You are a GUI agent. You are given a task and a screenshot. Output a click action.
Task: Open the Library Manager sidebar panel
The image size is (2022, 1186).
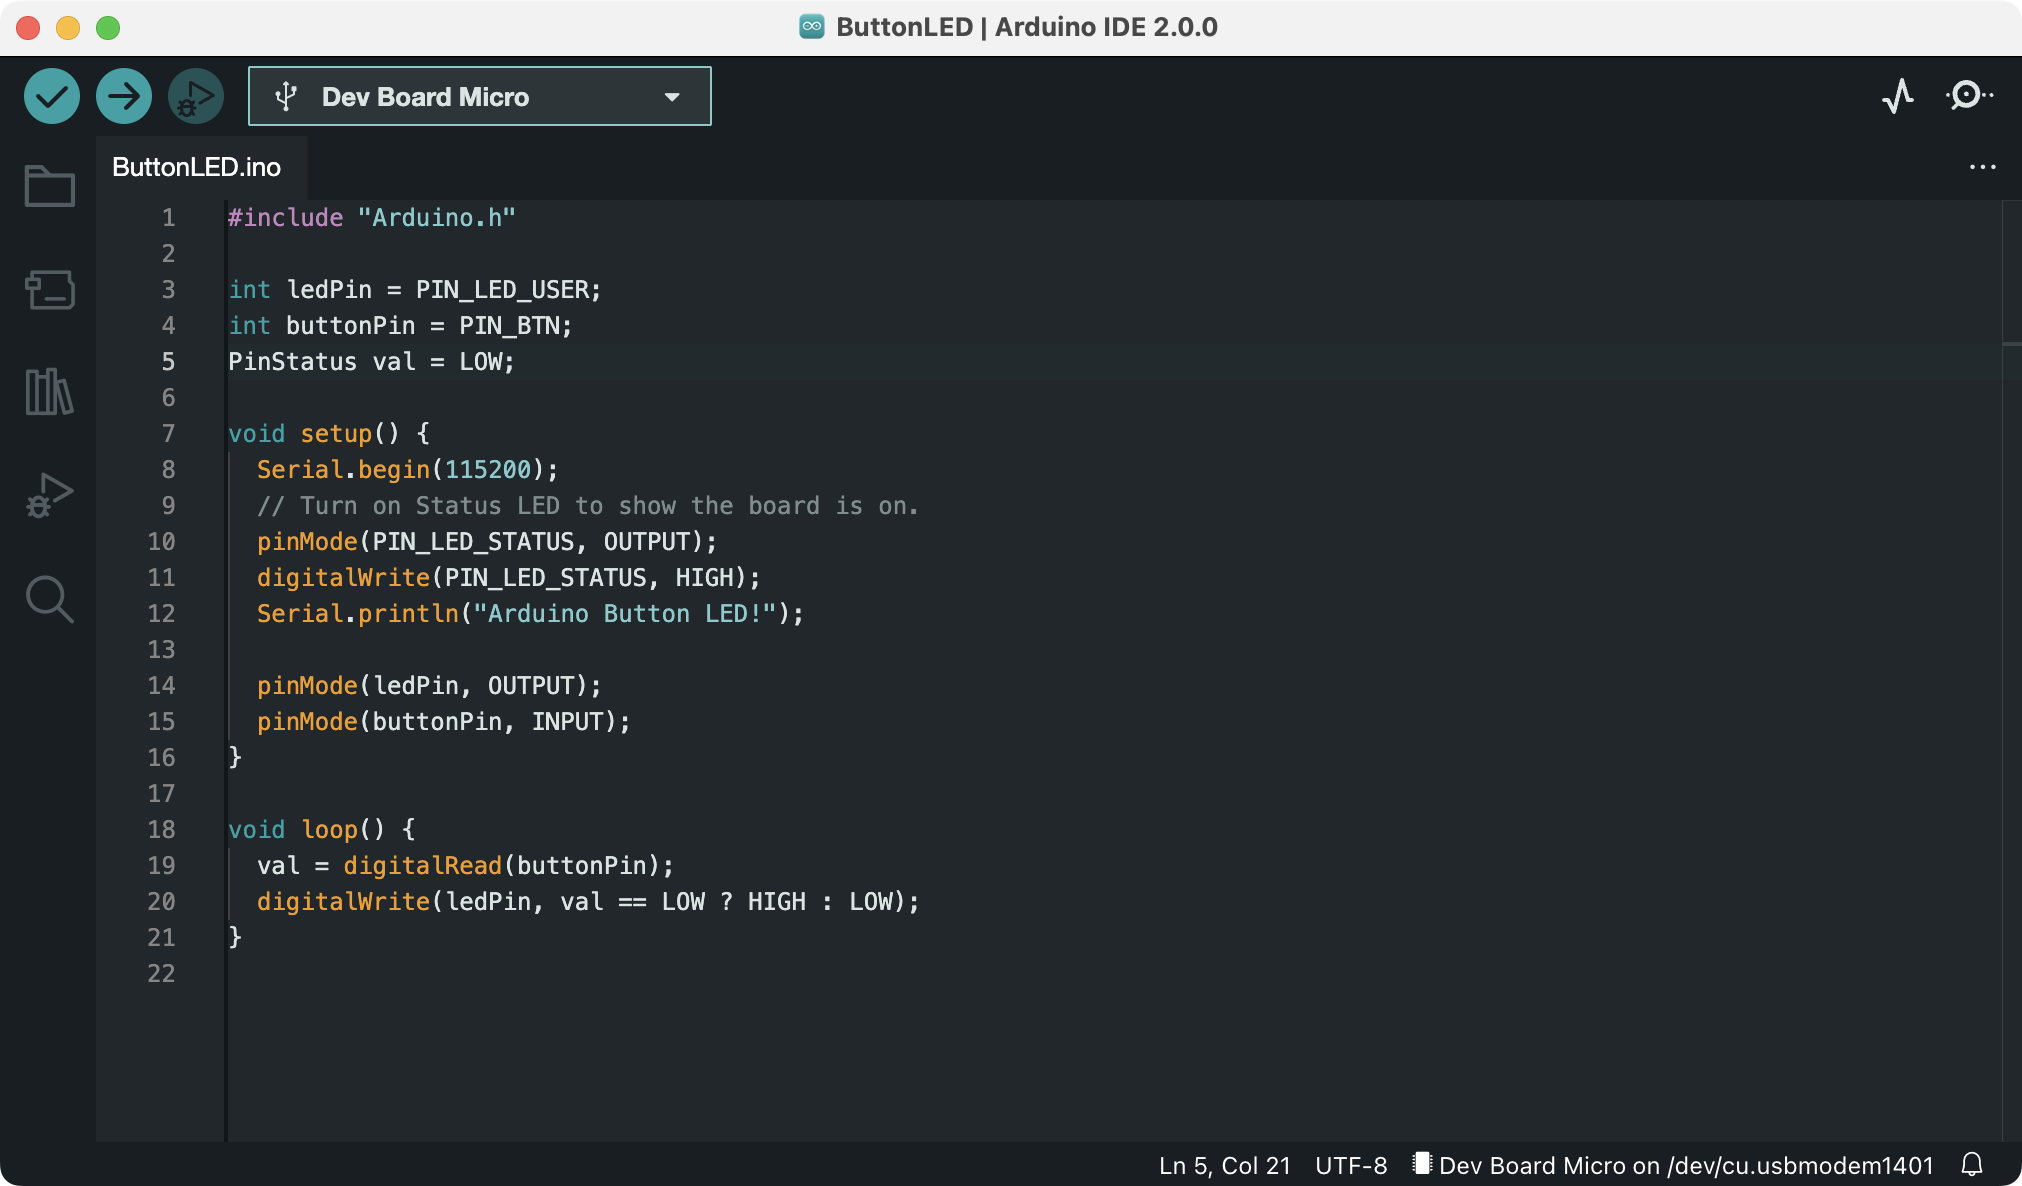49,391
